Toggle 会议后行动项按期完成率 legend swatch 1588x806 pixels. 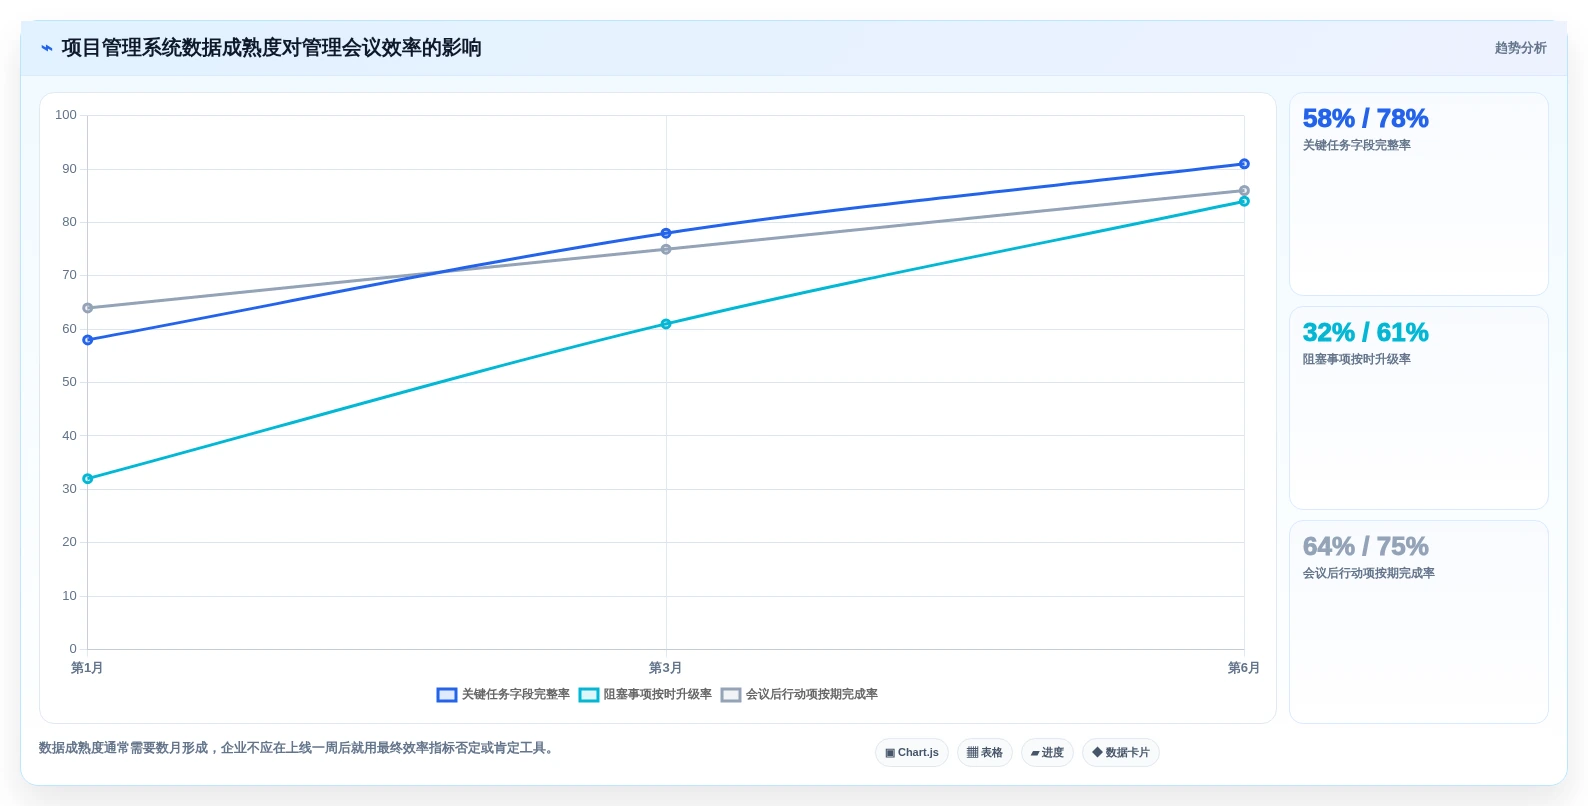pos(731,695)
